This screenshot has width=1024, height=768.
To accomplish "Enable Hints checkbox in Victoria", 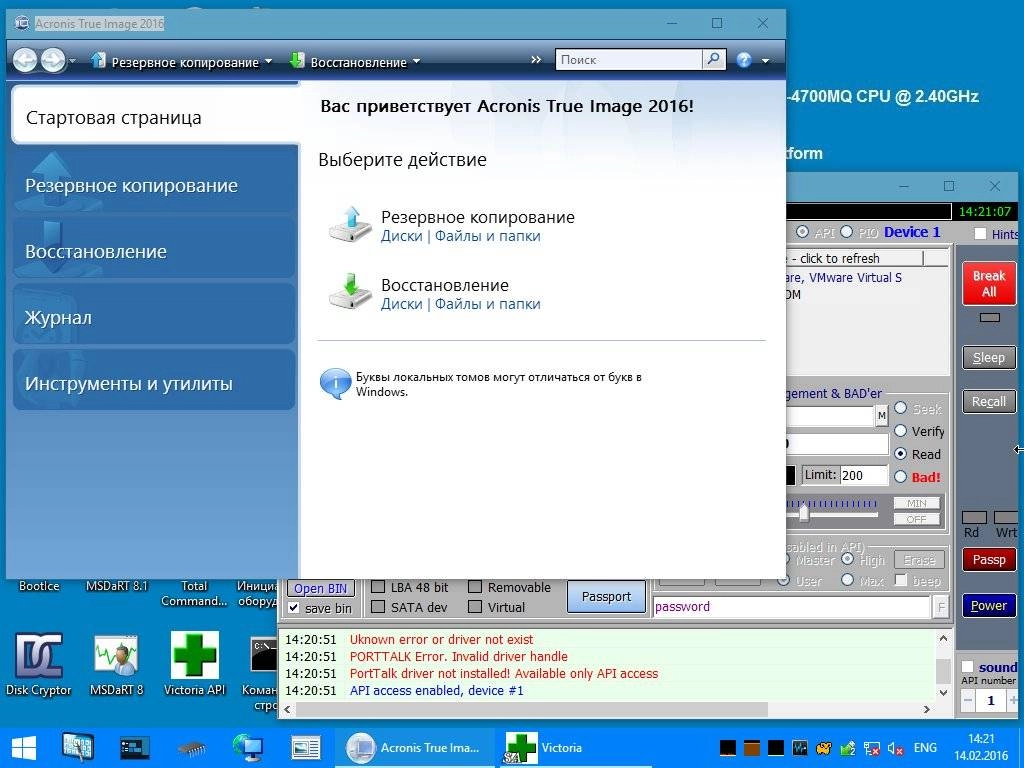I will coord(980,234).
